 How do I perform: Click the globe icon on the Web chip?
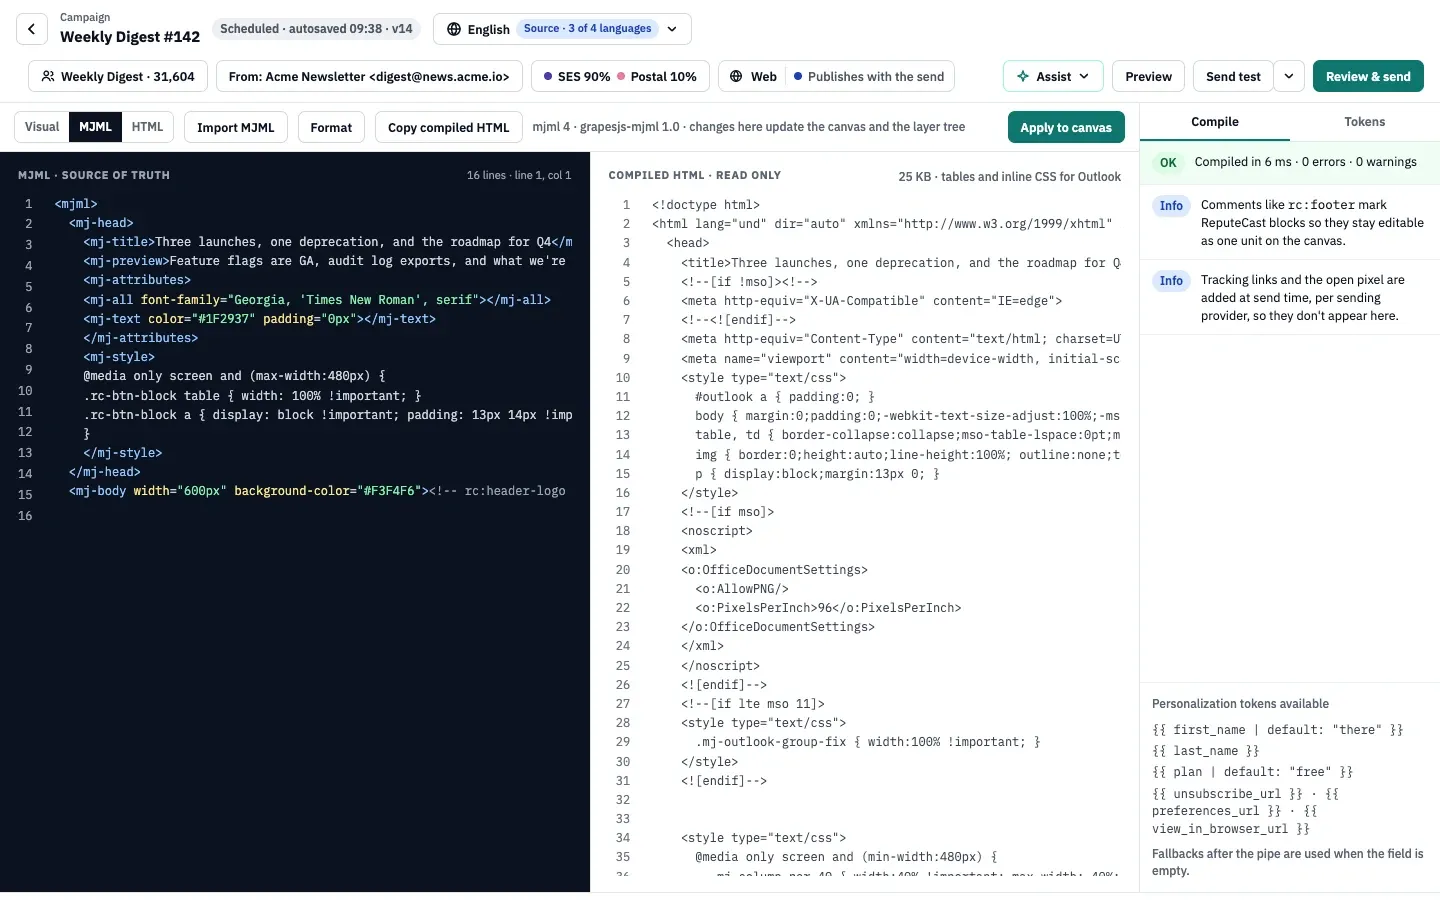point(736,76)
